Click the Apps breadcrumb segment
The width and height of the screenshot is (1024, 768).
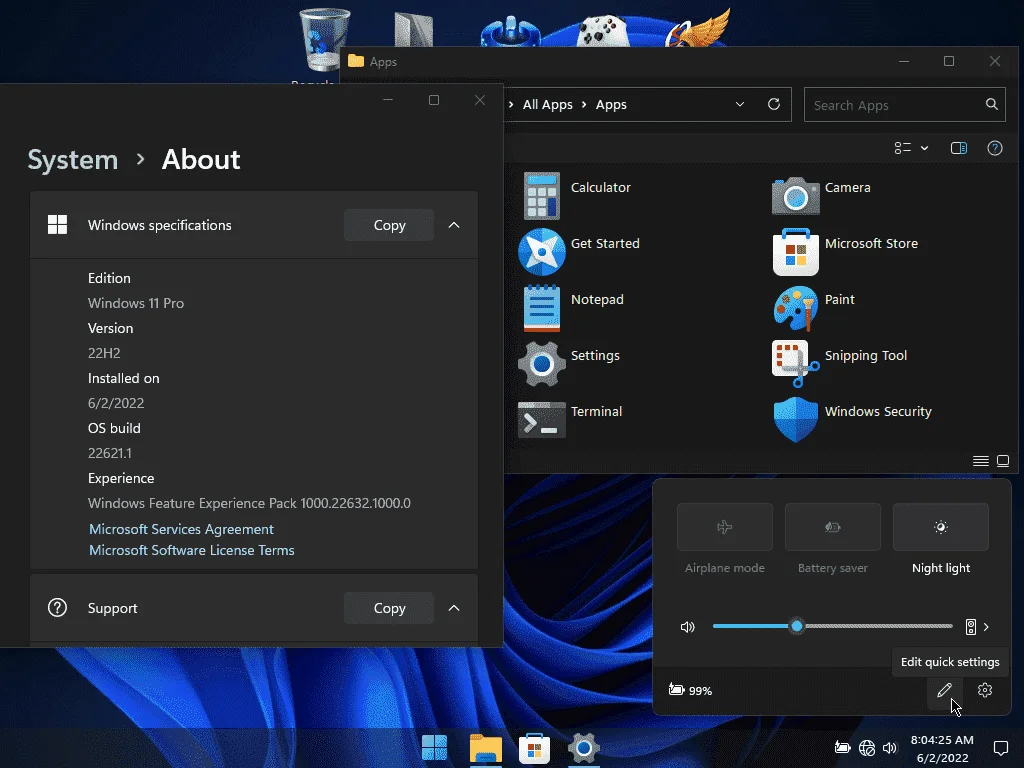pos(611,104)
